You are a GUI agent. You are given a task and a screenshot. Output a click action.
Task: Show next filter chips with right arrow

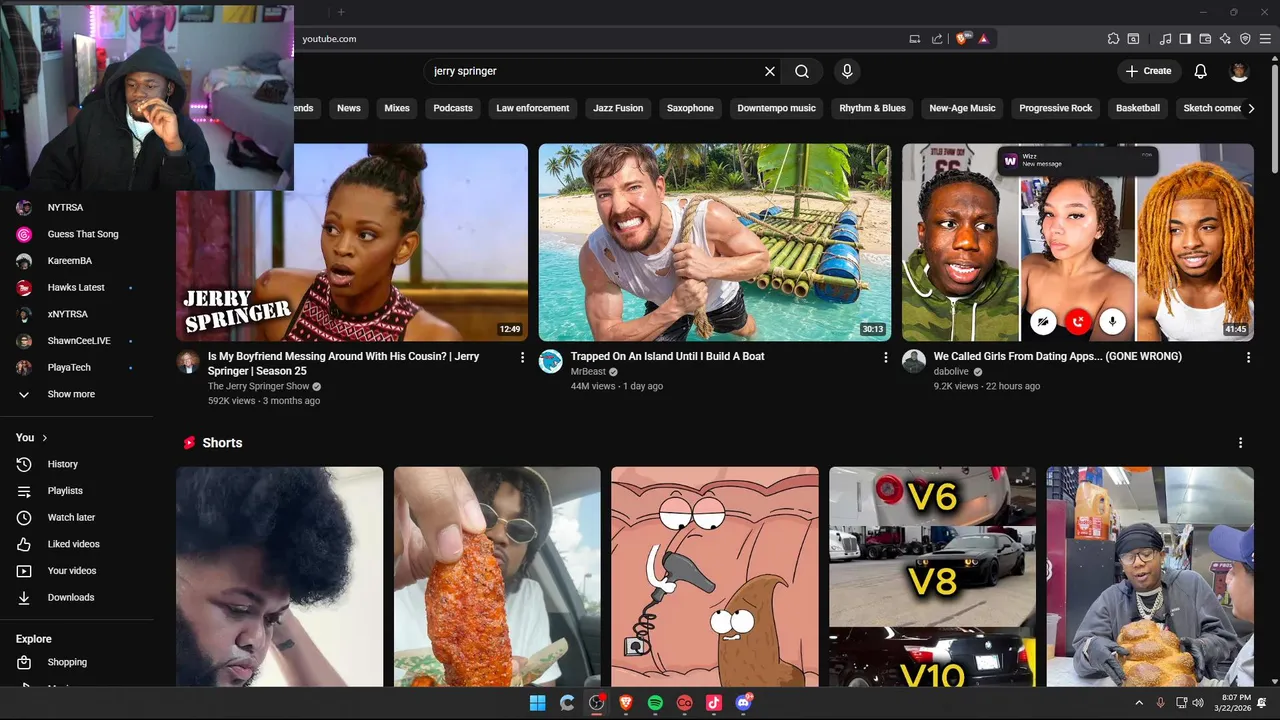[x=1251, y=108]
